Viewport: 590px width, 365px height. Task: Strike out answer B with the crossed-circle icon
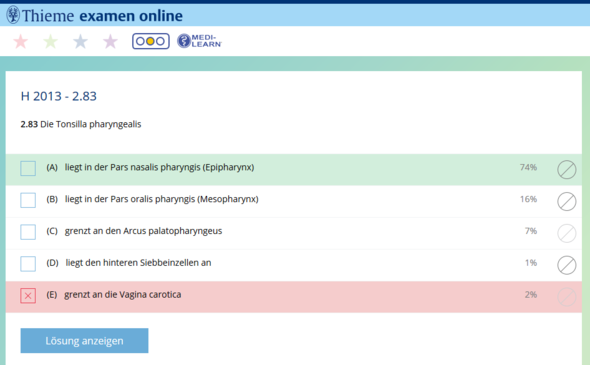pyautogui.click(x=567, y=202)
